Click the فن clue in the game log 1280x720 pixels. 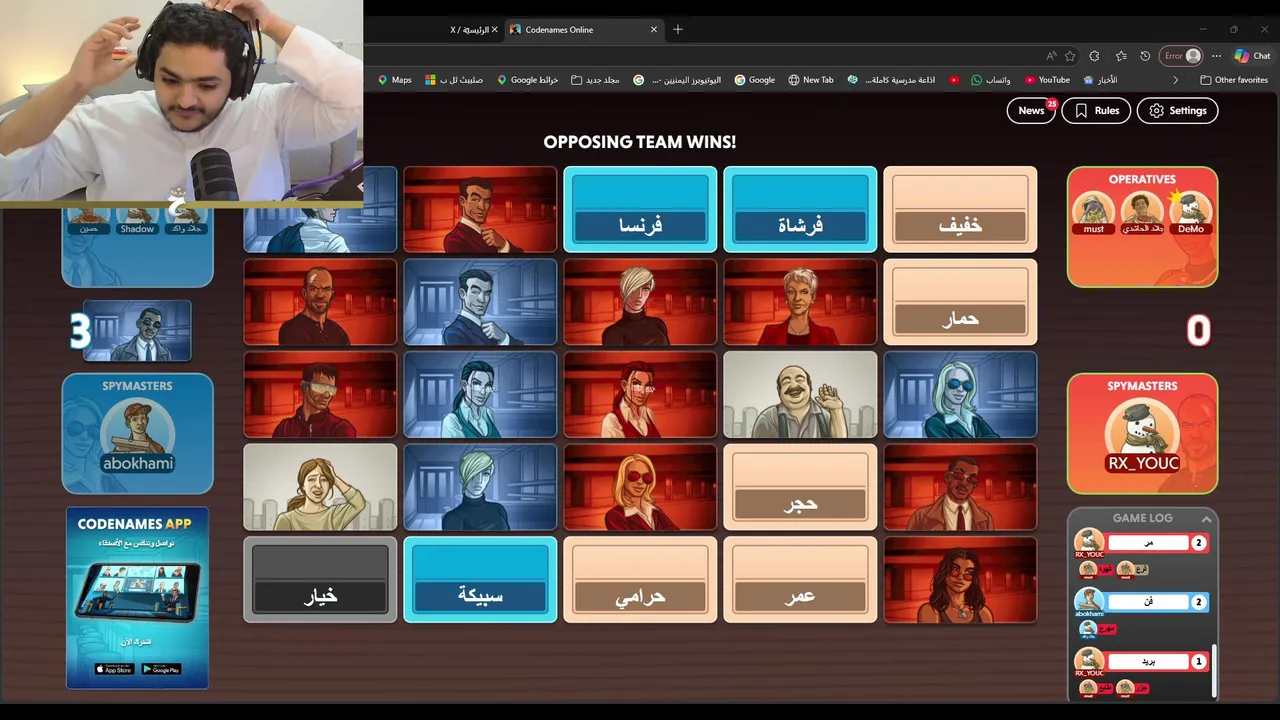click(x=1149, y=602)
